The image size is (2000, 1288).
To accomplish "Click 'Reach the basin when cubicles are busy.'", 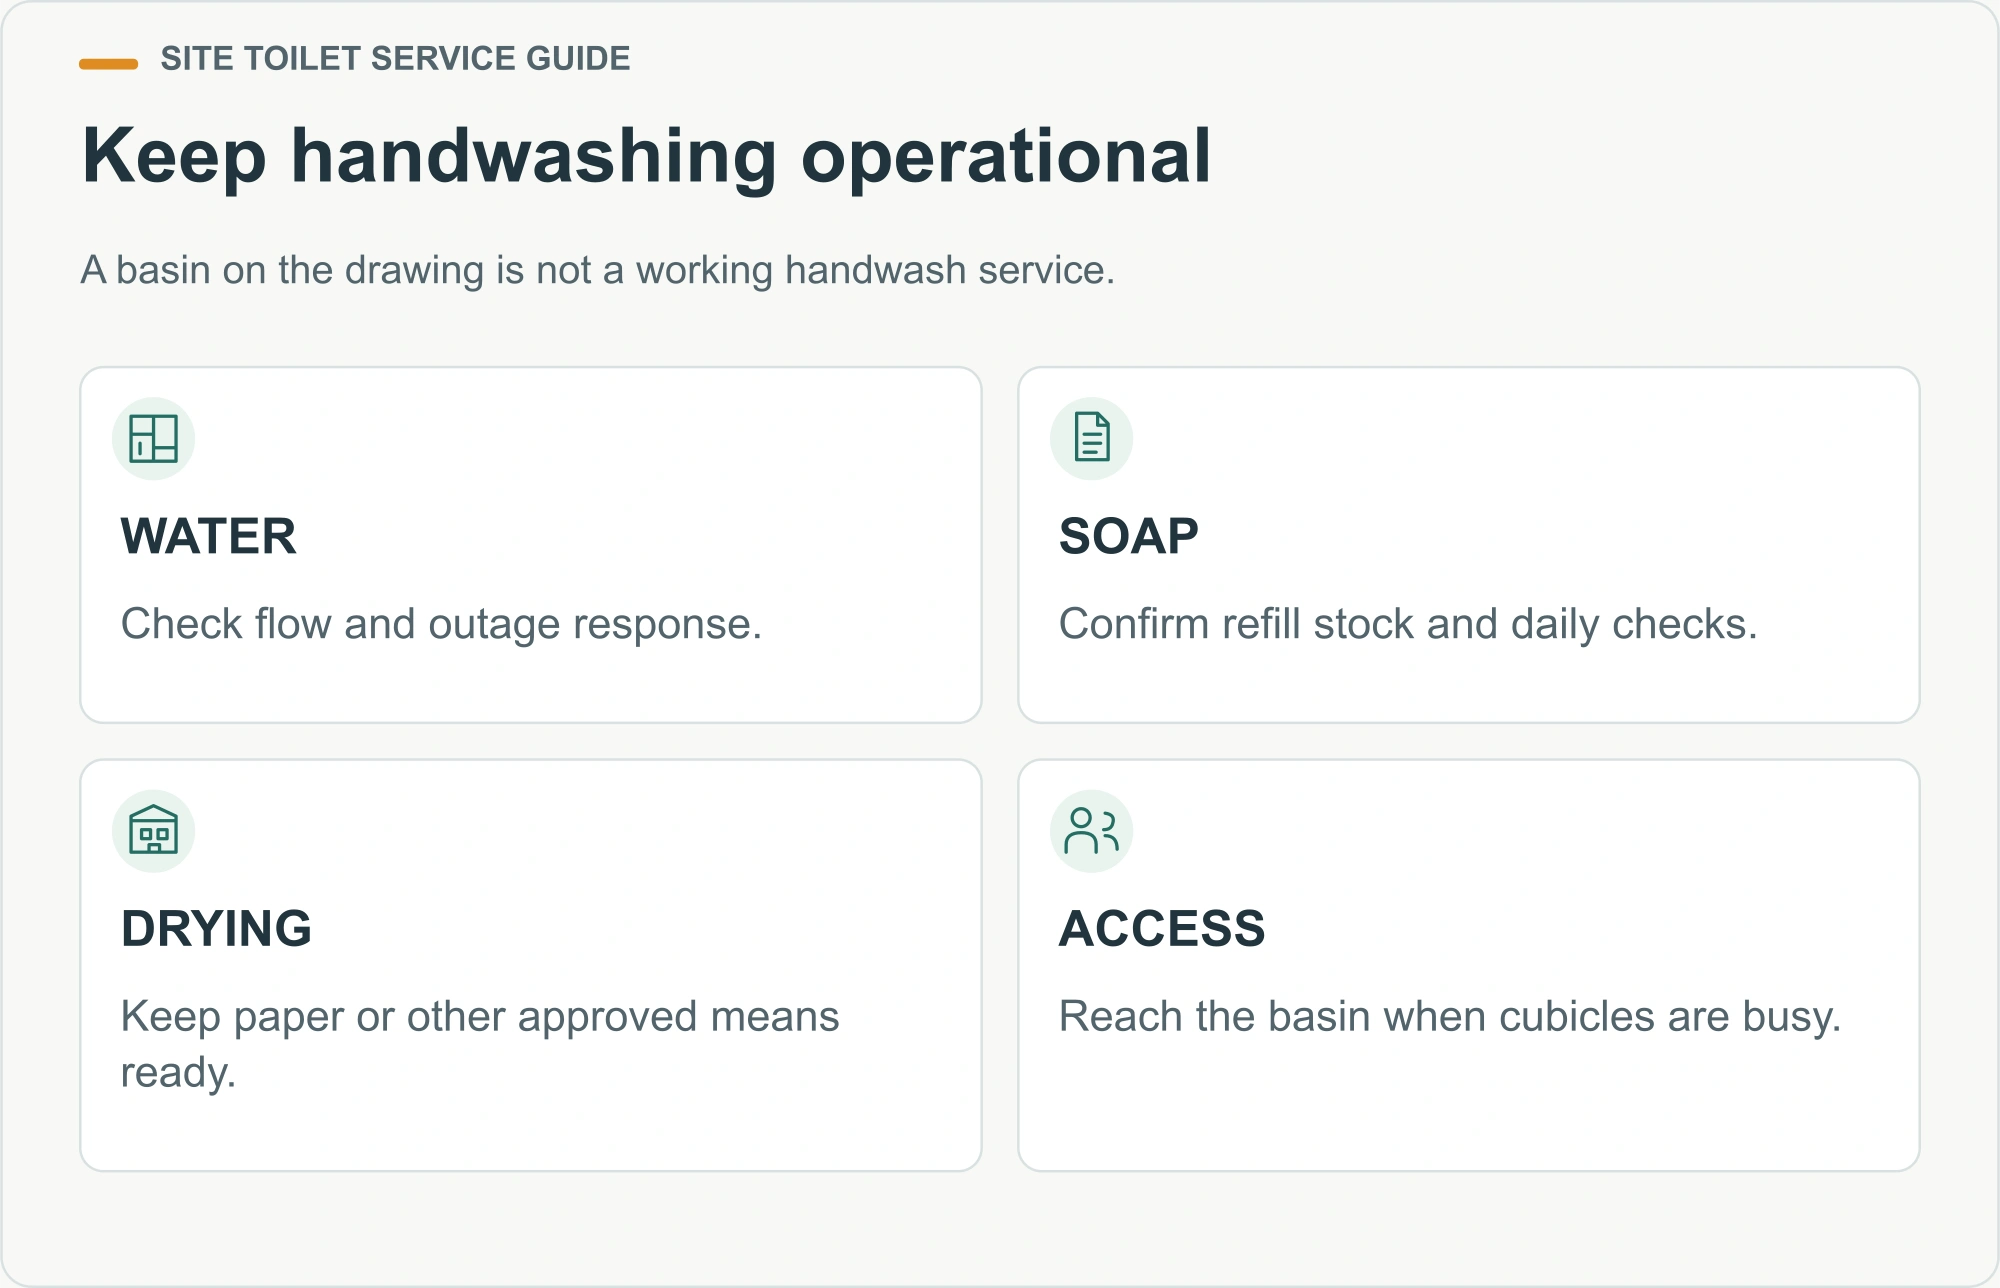I will [1450, 1016].
